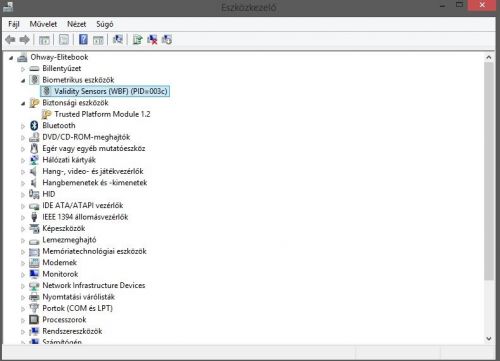Click the Update driver toolbar icon
Viewport: 500px width, 361px height.
[137, 40]
